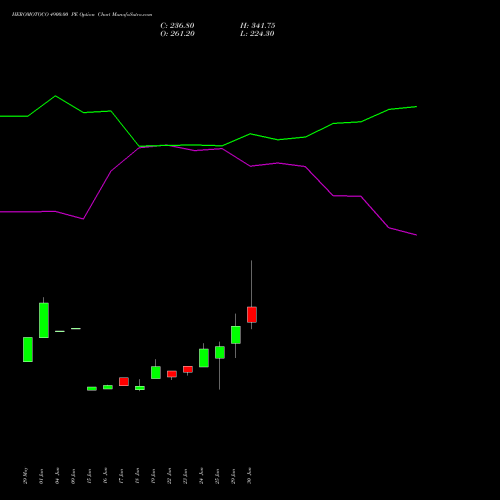
Task: Click the '17 Jun' date label
Action: 122,476
